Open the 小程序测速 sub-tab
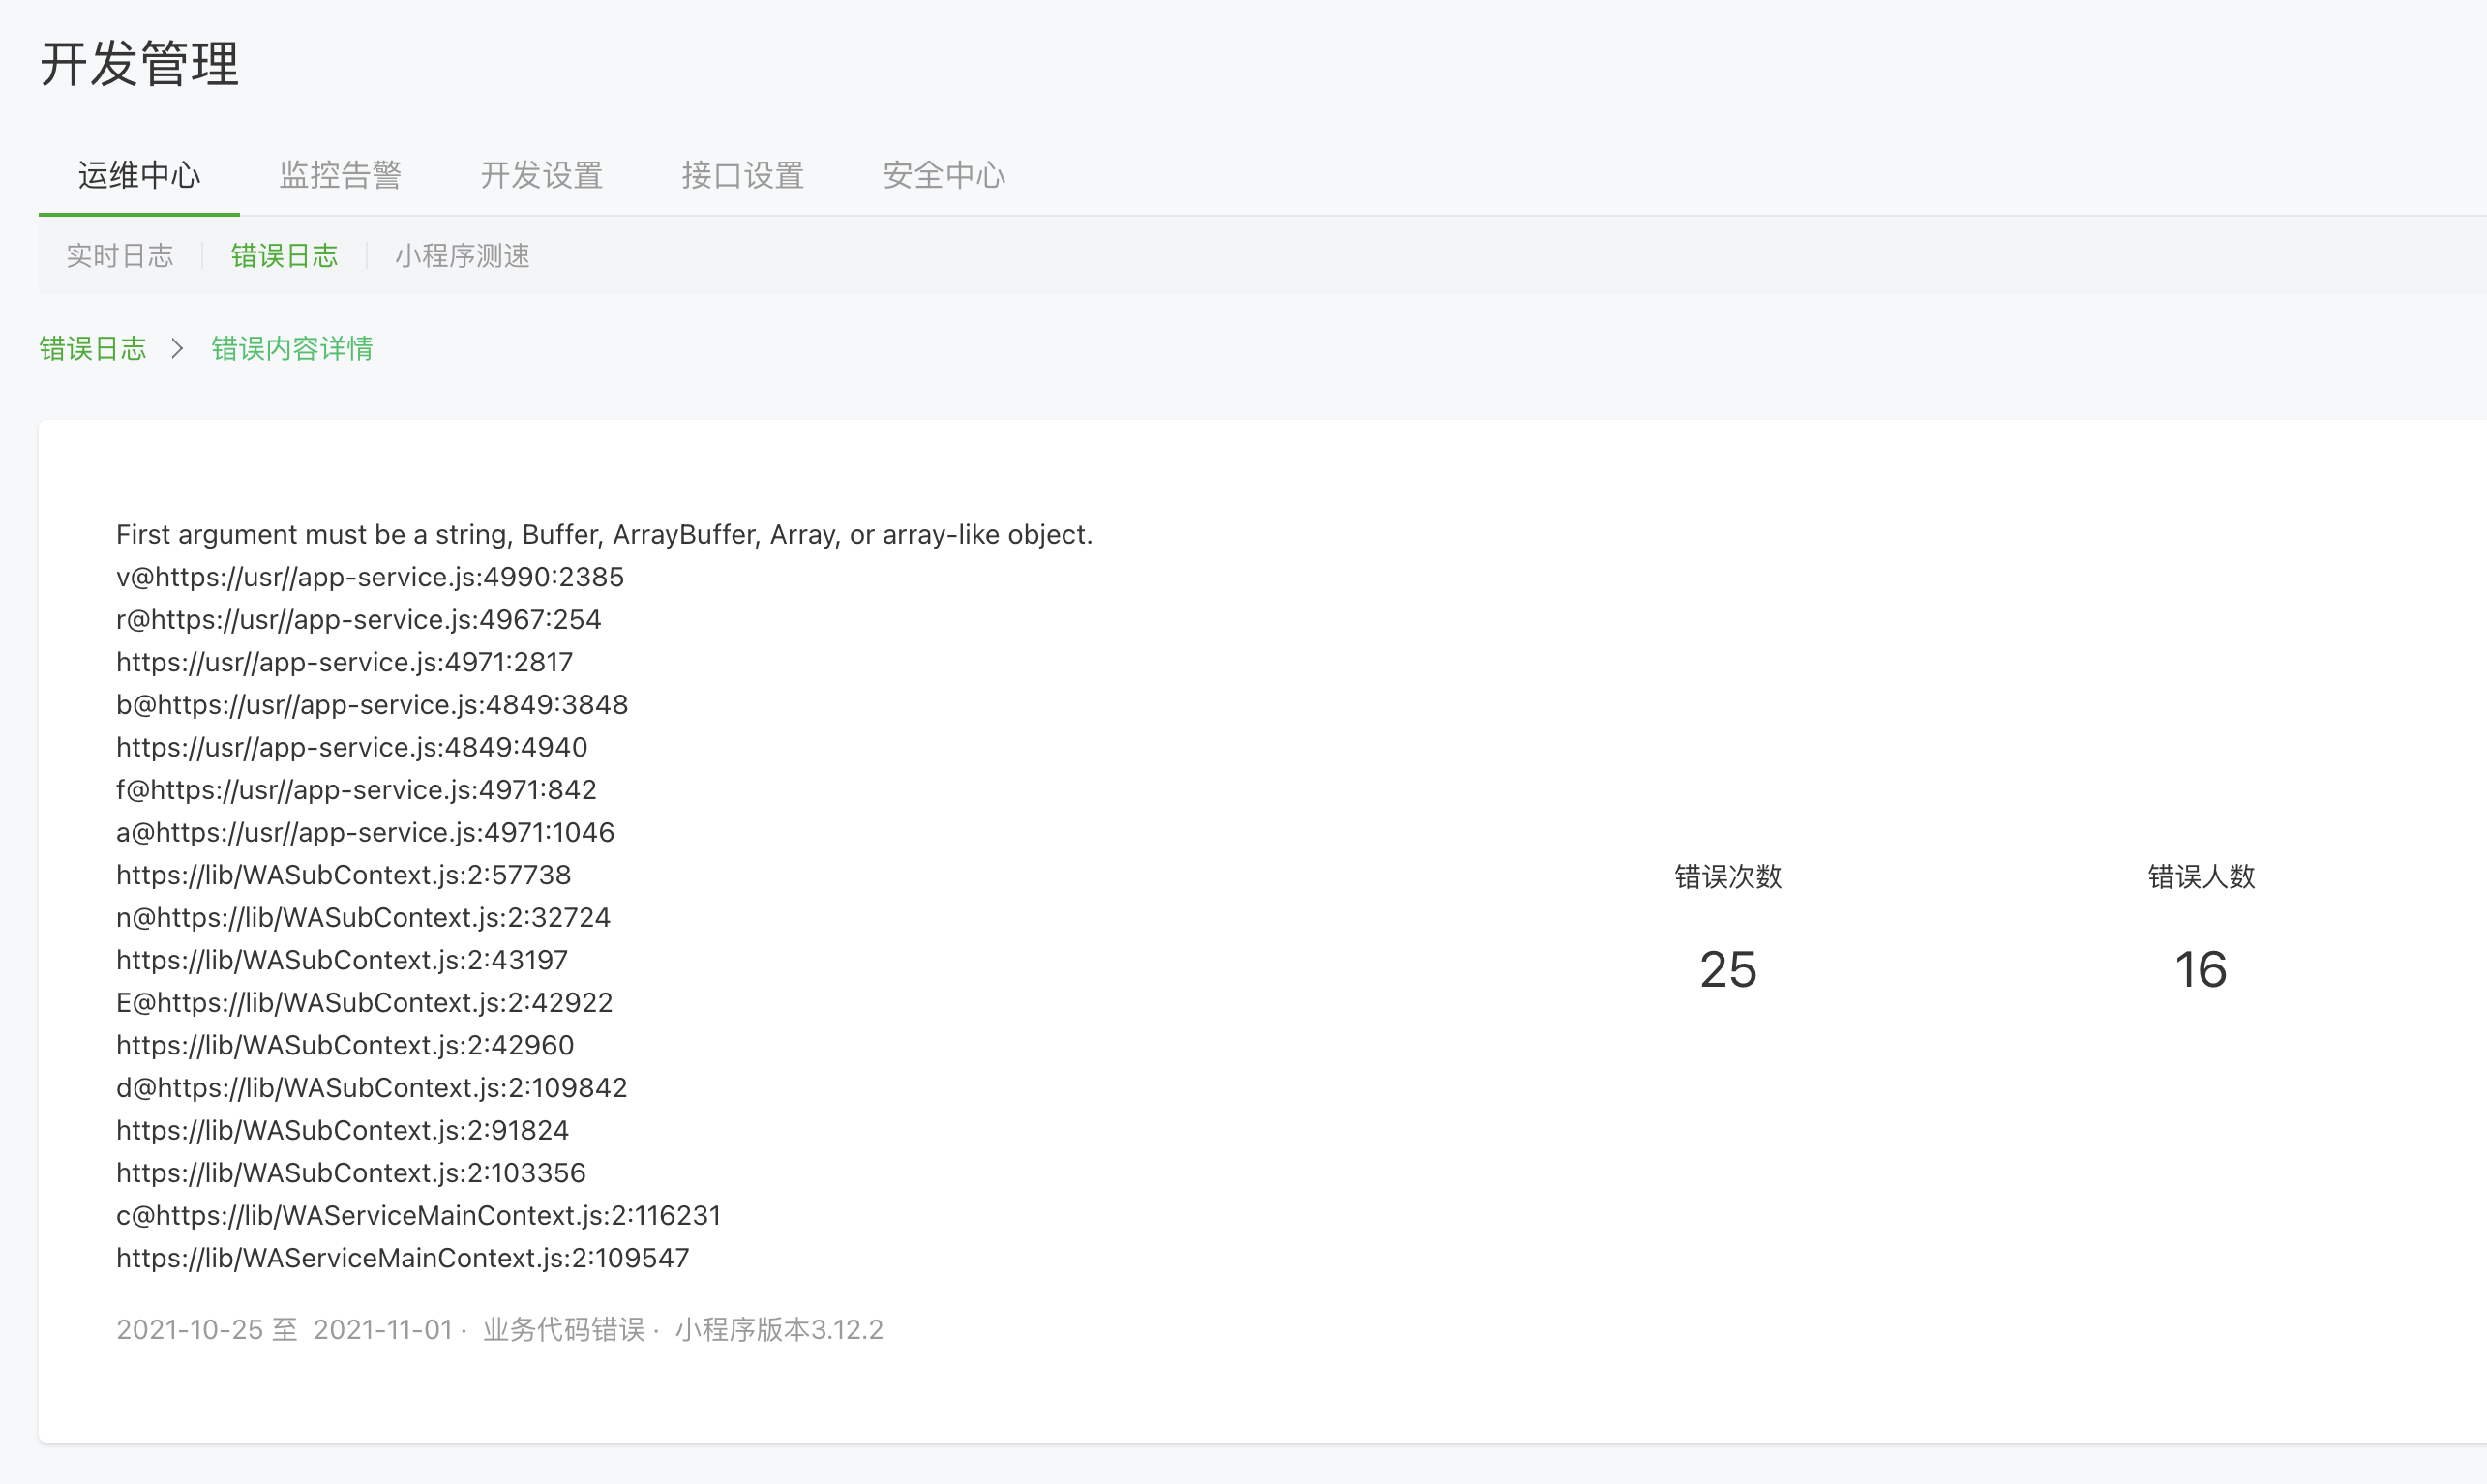The height and width of the screenshot is (1484, 2487). 462,256
